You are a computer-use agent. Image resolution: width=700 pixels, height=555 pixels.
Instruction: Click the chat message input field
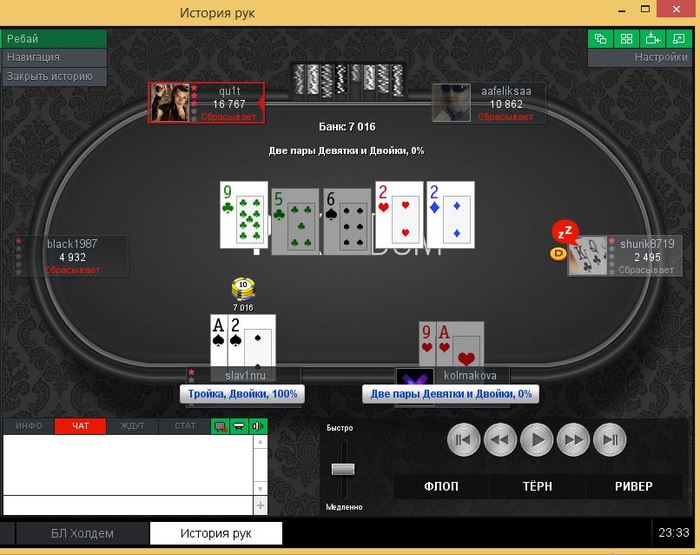tap(128, 505)
